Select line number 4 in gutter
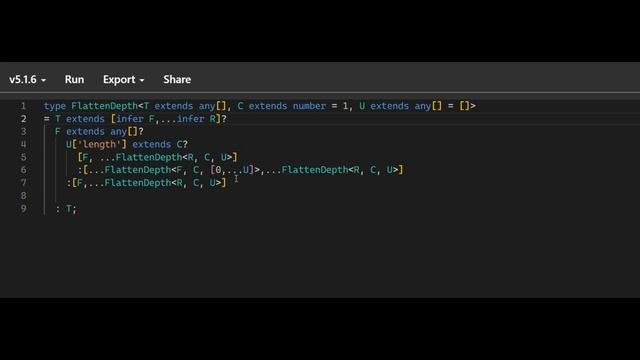Screen dimensions: 640x360 point(23,144)
